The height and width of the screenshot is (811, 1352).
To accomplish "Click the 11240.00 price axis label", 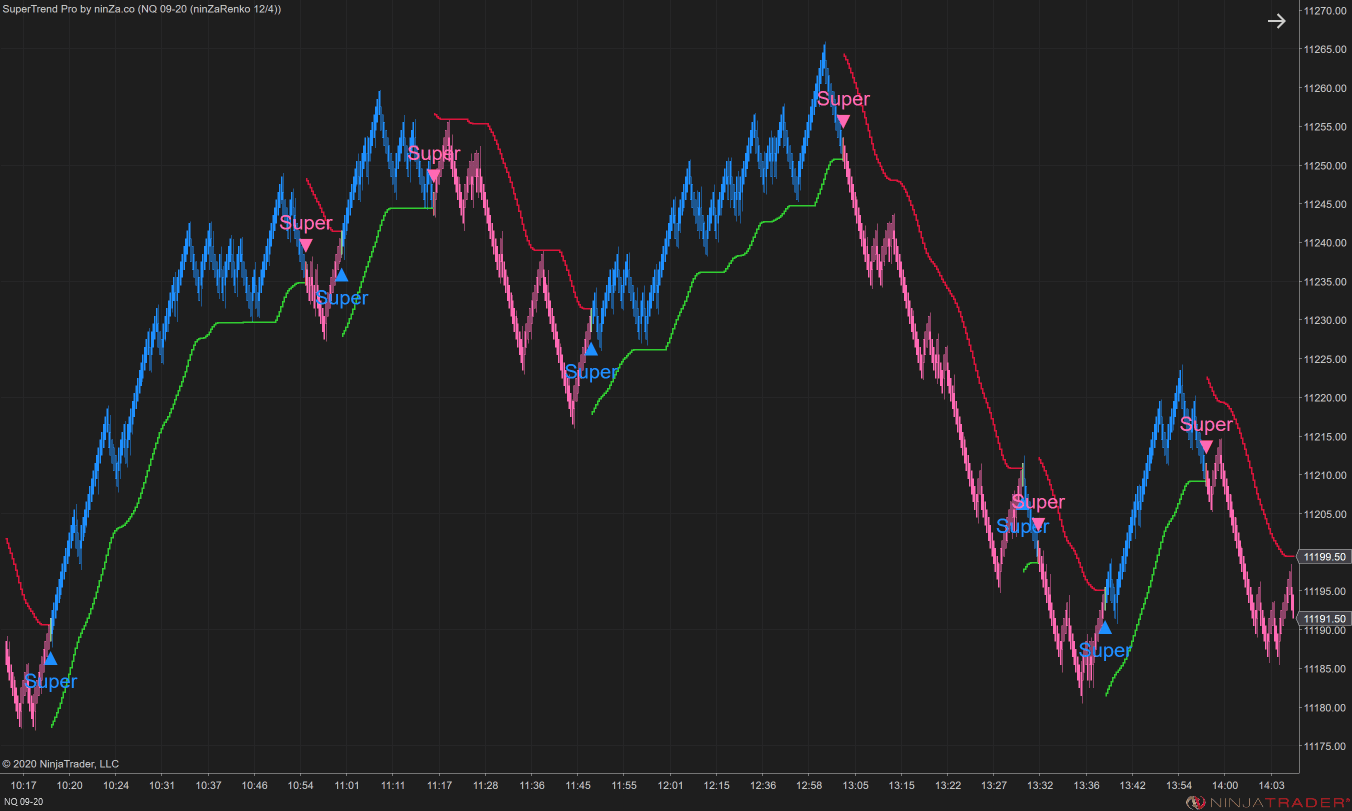I will pyautogui.click(x=1327, y=243).
